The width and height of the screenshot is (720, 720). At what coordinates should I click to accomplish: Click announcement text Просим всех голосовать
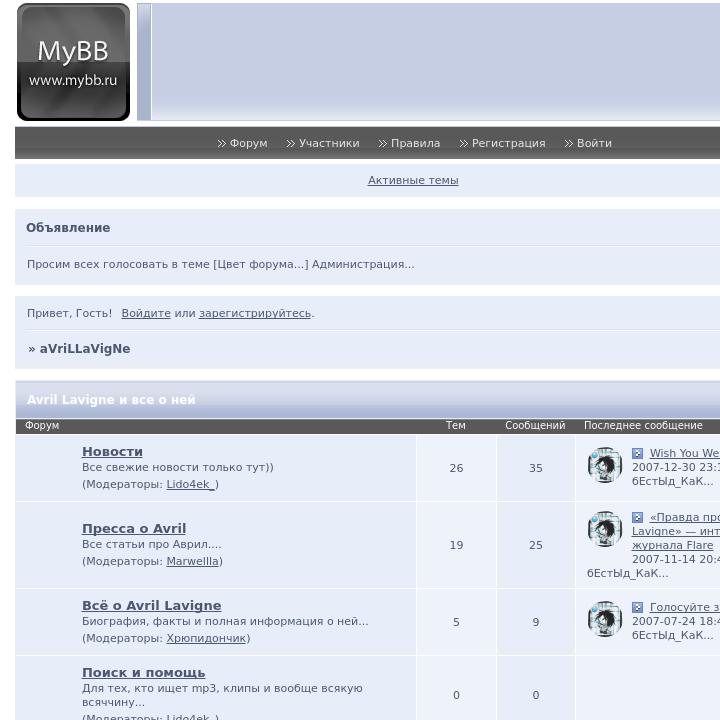pos(220,264)
